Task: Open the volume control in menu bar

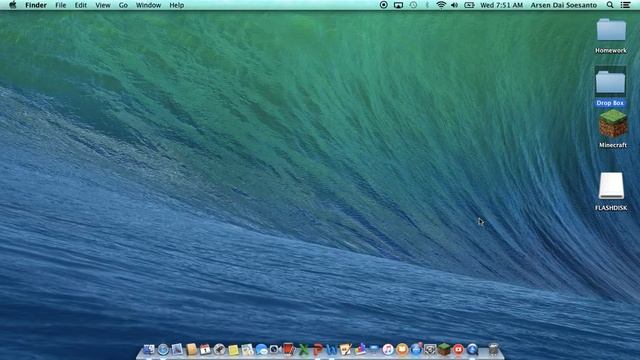Action: [454, 5]
